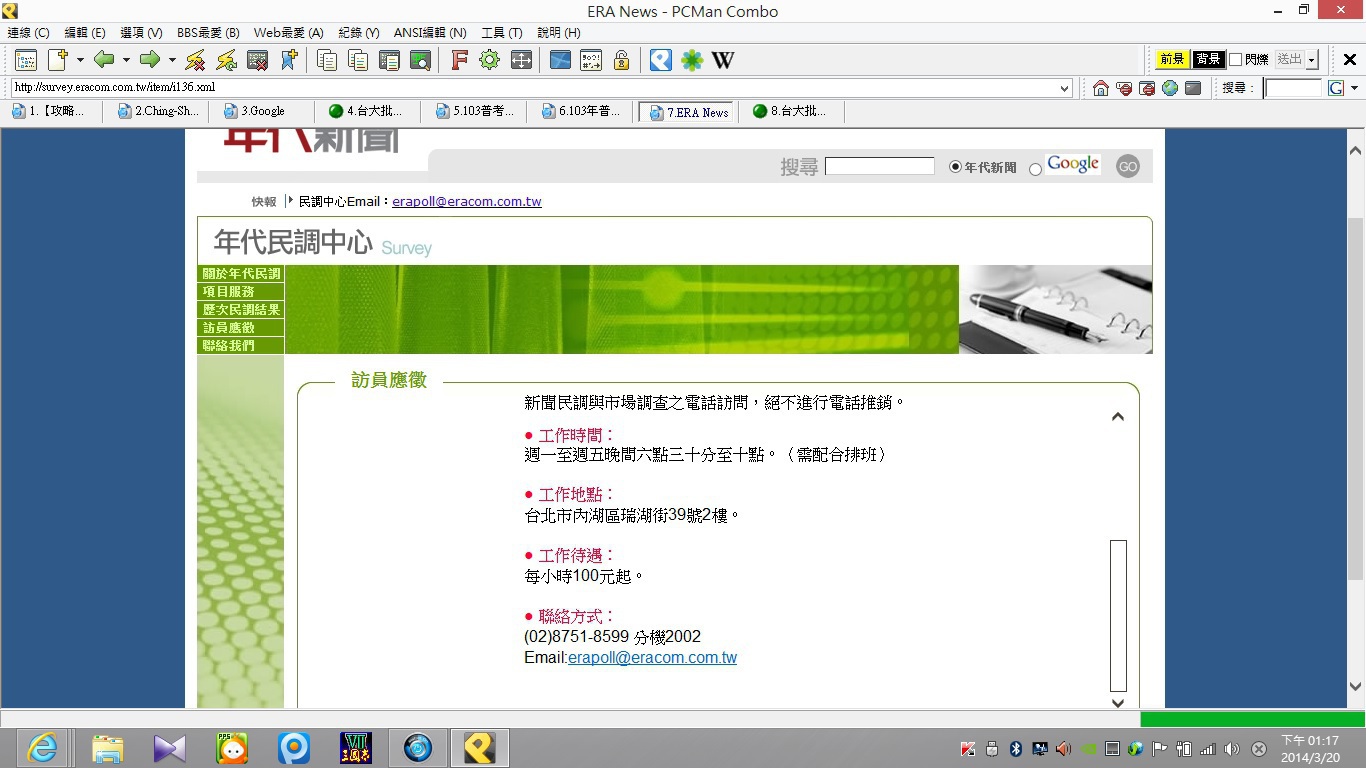The width and height of the screenshot is (1366, 768).
Task: Open settings with the green gear icon
Action: [489, 60]
